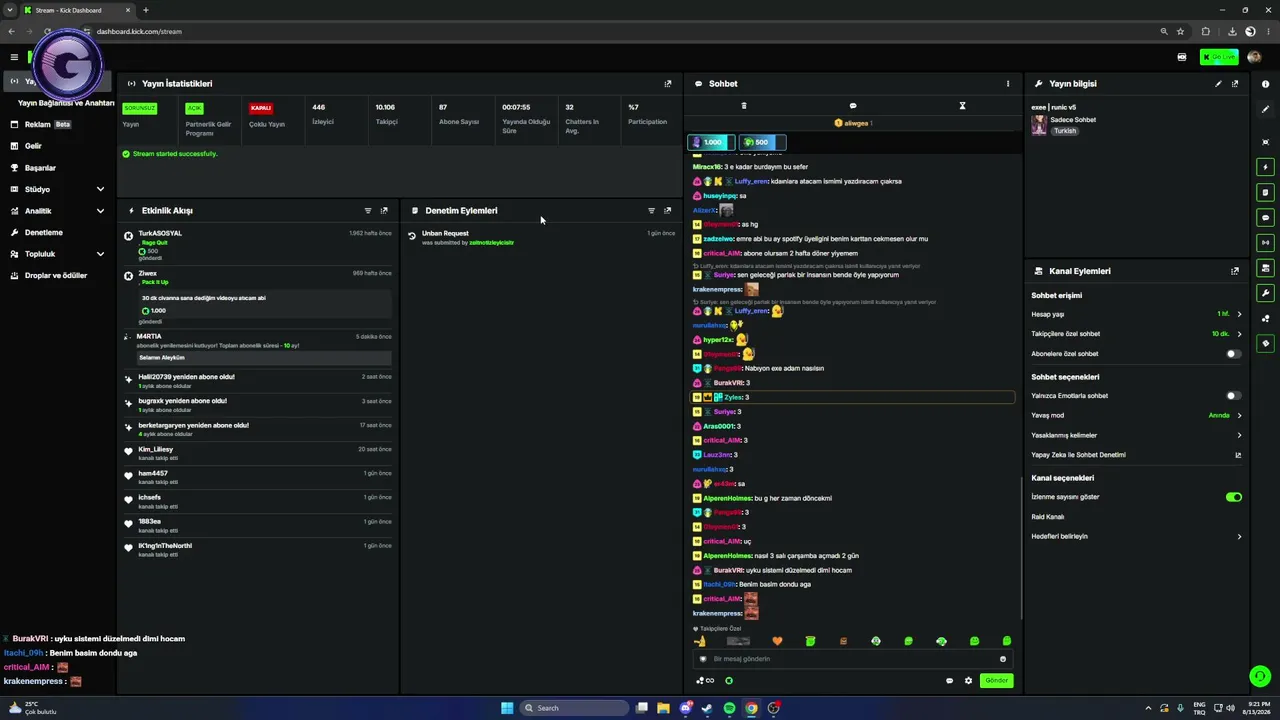Open the Sohbet three-dot menu
The width and height of the screenshot is (1280, 720).
tap(1008, 84)
